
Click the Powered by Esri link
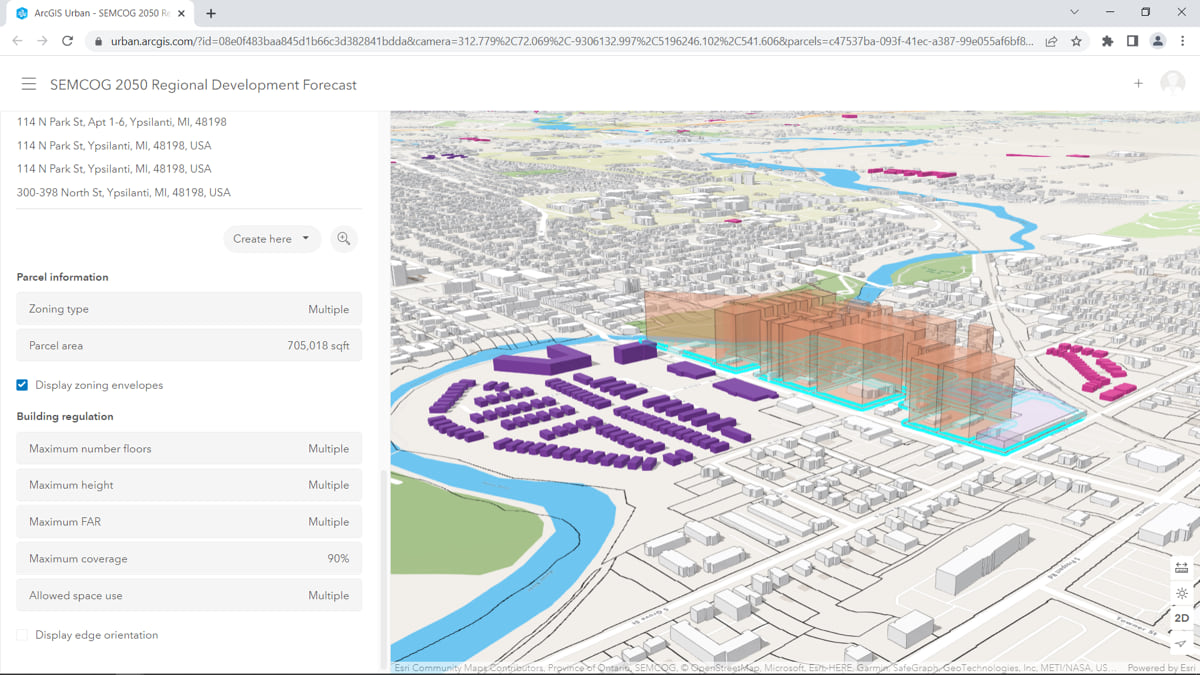(x=1160, y=668)
